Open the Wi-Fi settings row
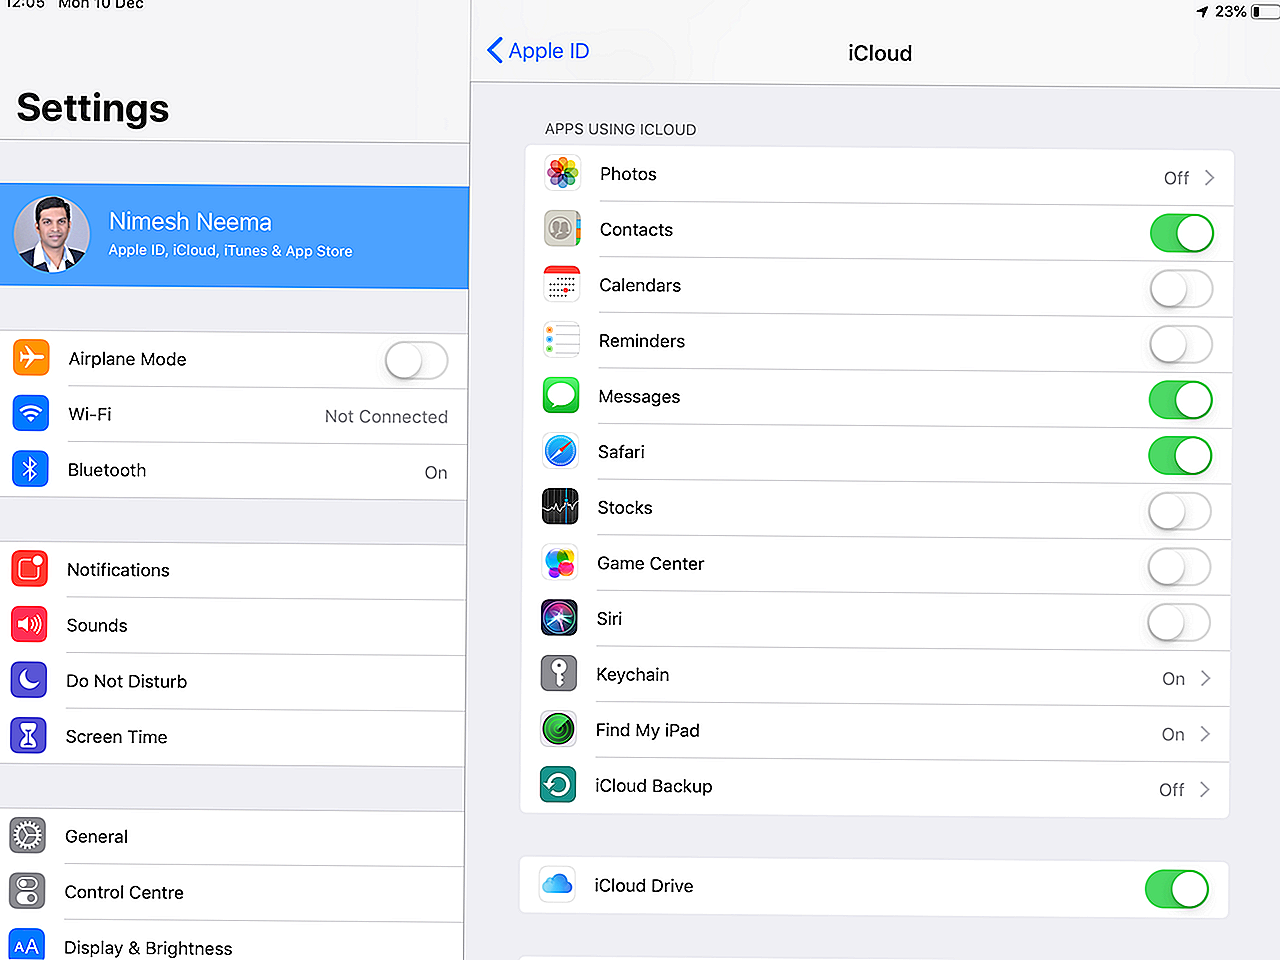This screenshot has height=960, width=1280. [x=234, y=414]
